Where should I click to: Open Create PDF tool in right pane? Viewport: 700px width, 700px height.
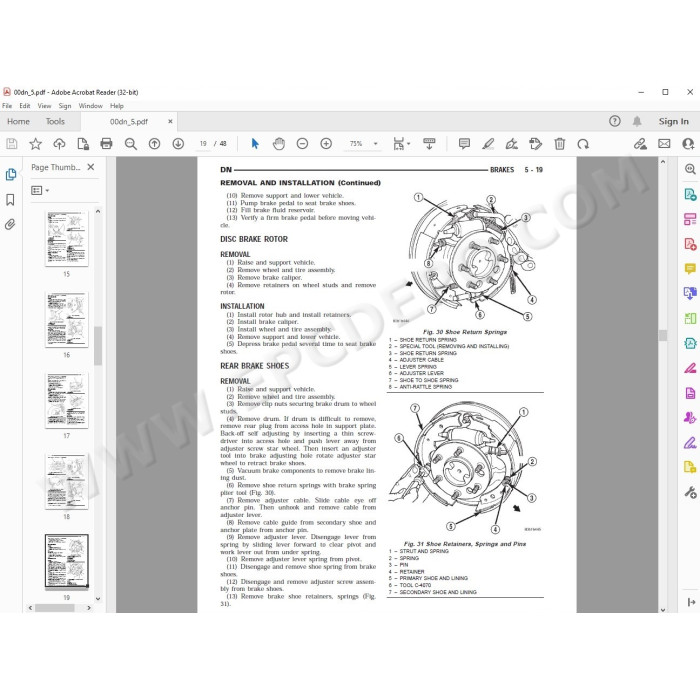click(x=690, y=244)
